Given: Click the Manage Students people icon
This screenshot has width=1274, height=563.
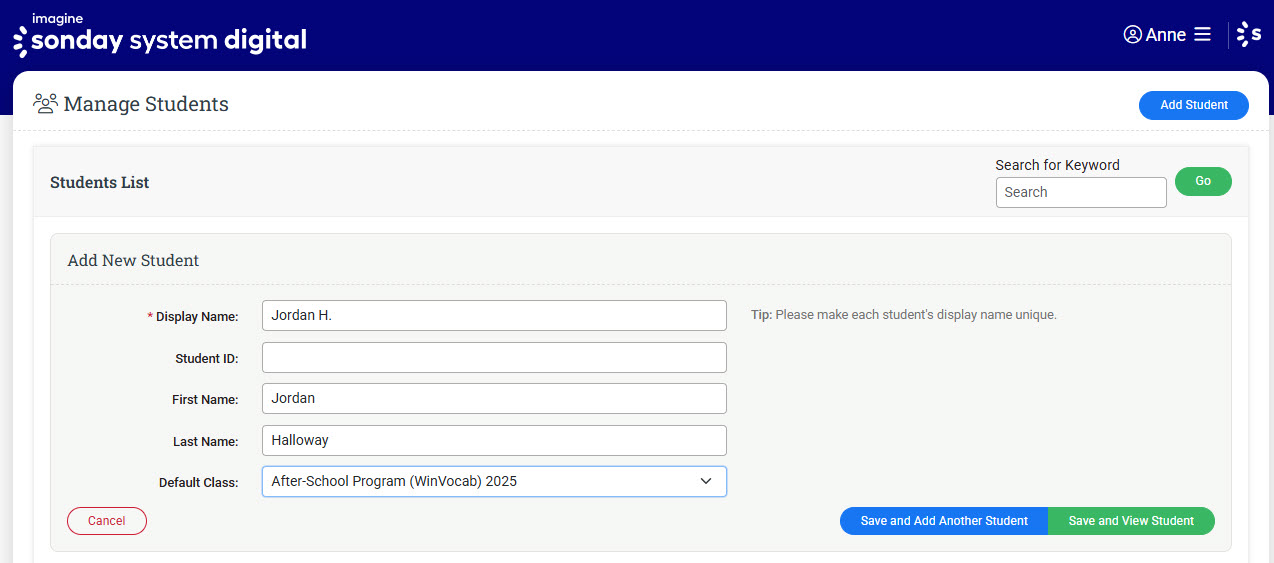Looking at the screenshot, I should pyautogui.click(x=45, y=104).
